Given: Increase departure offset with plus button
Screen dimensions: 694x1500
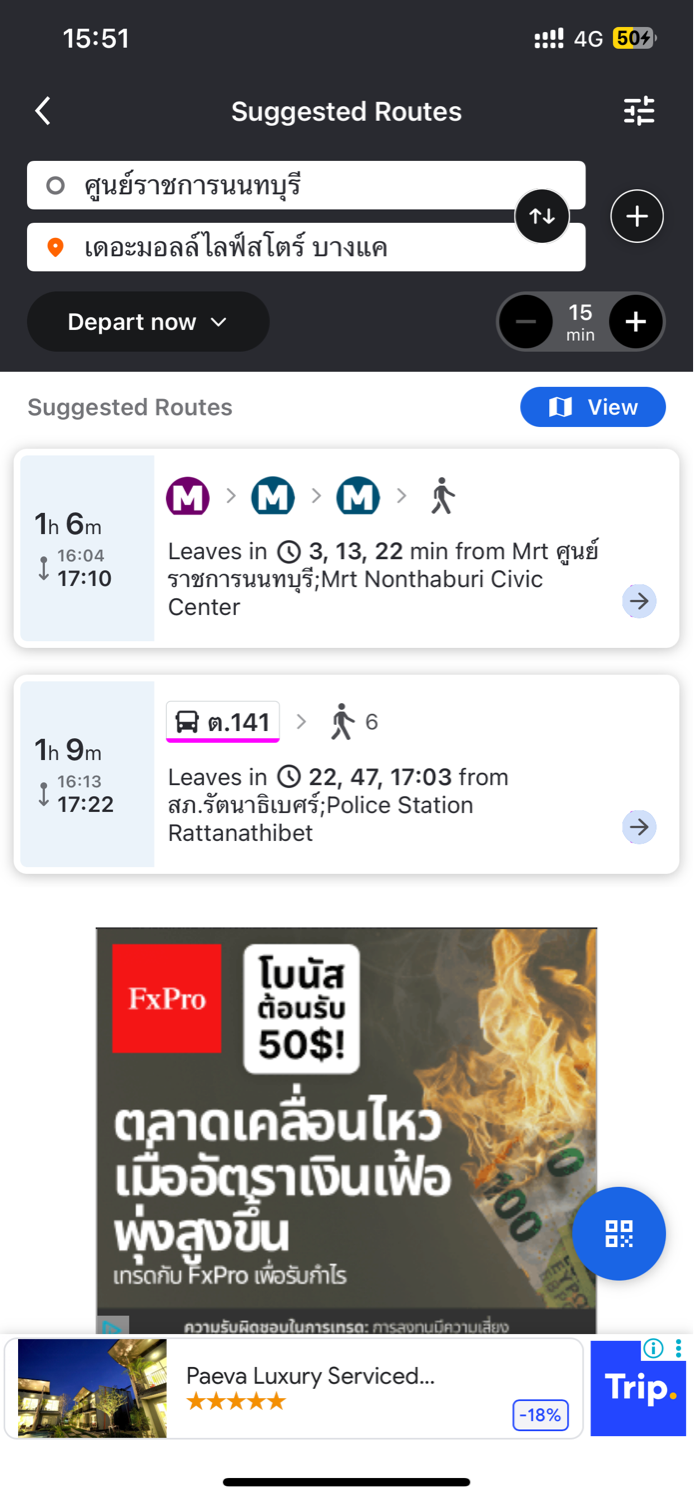Looking at the screenshot, I should coord(636,322).
